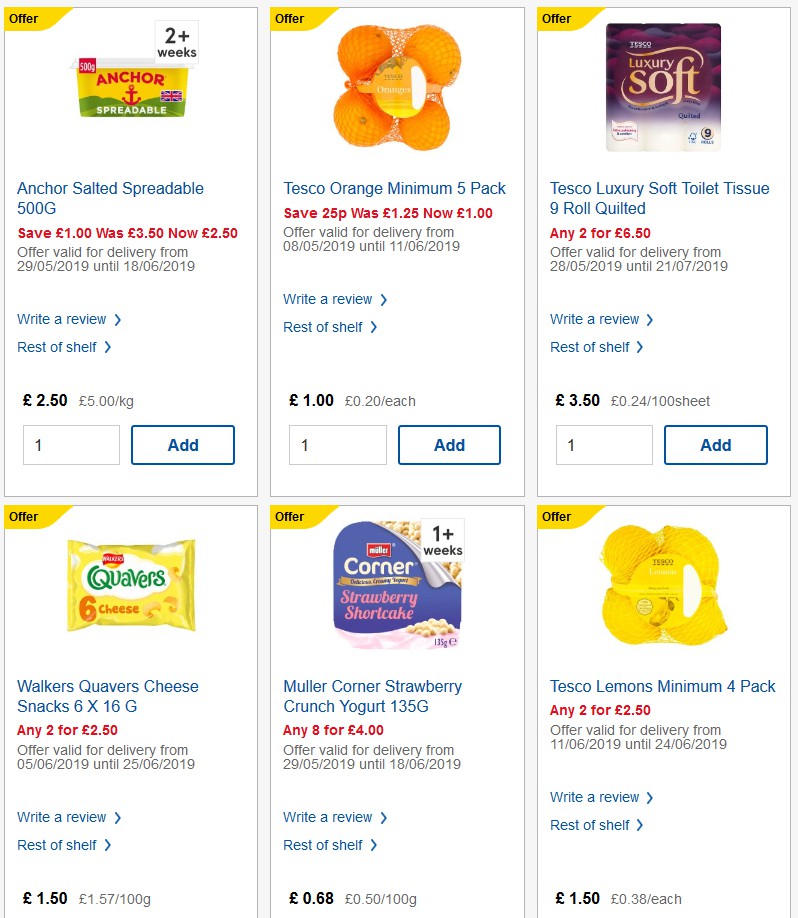The image size is (798, 918).
Task: Write a review for the toilet tissue
Action: click(595, 319)
